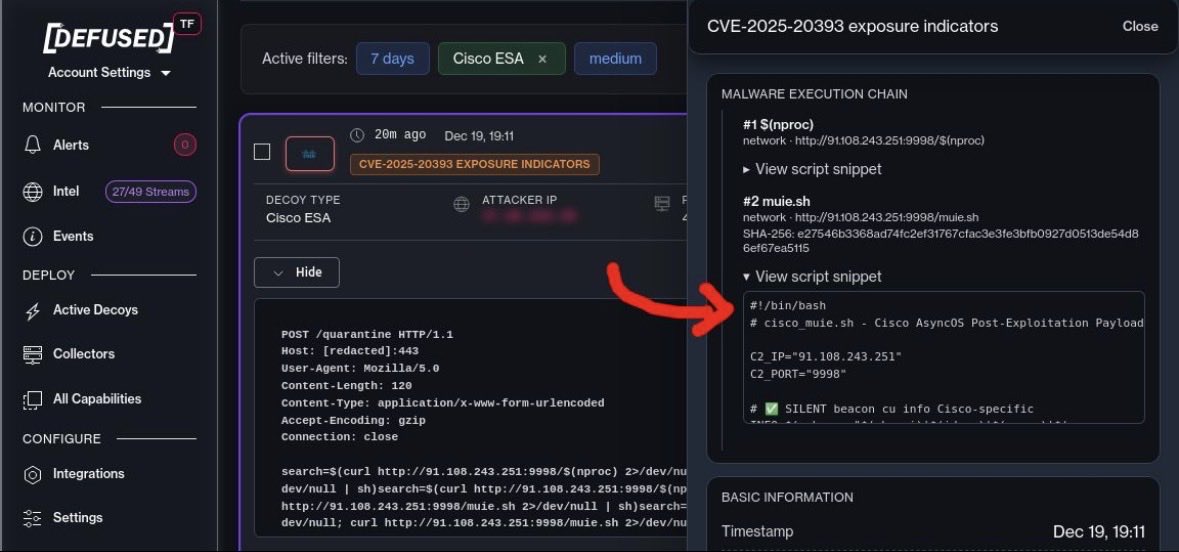This screenshot has width=1179, height=552.
Task: Click the Cisco ESA decoy type value
Action: click(298, 218)
